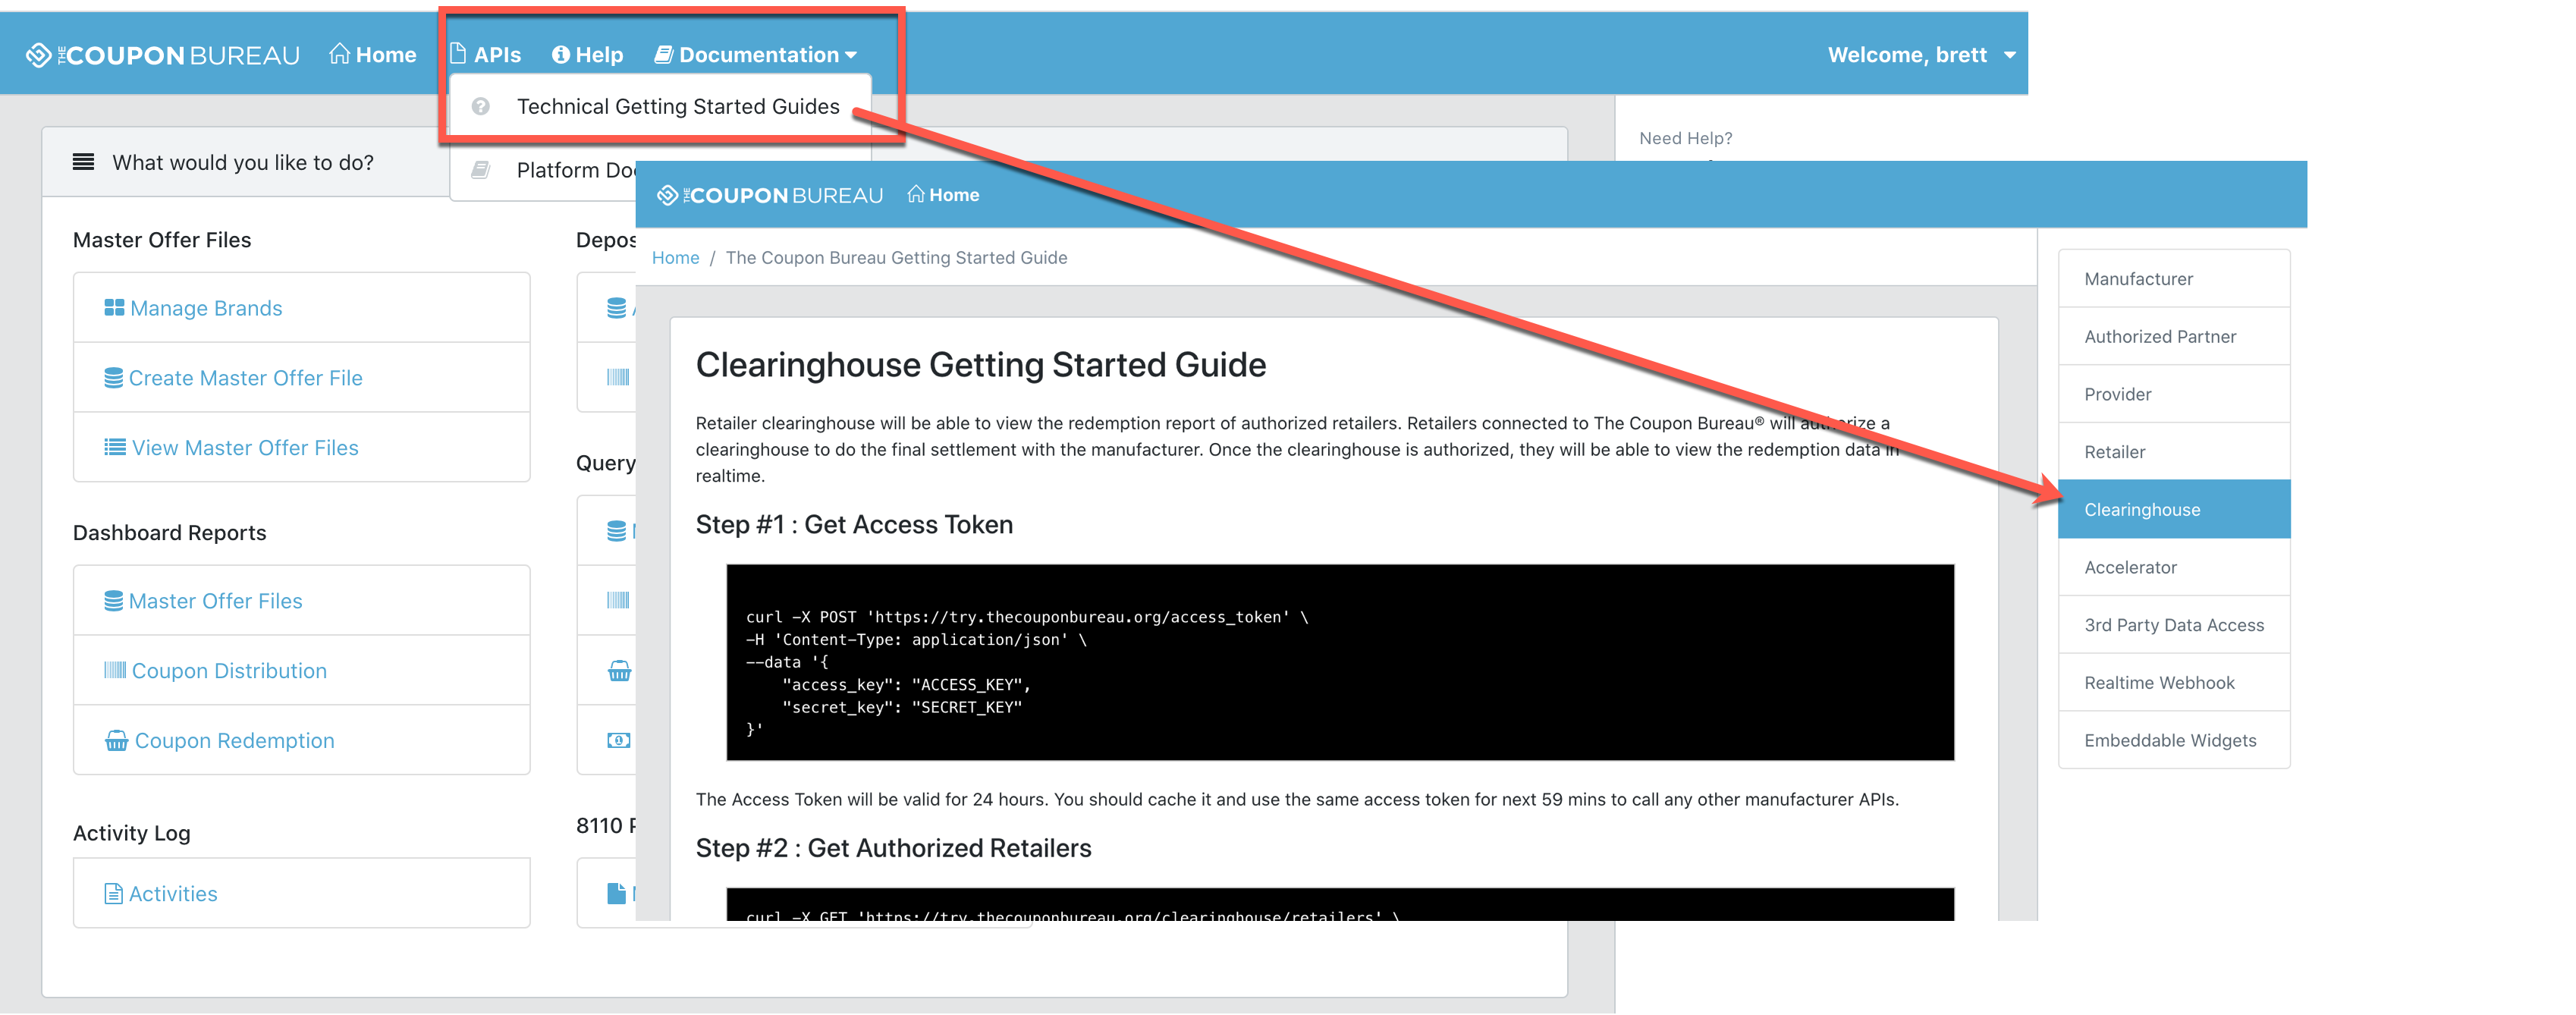2576x1015 pixels.
Task: Select the Accelerator guide category
Action: 2169,567
